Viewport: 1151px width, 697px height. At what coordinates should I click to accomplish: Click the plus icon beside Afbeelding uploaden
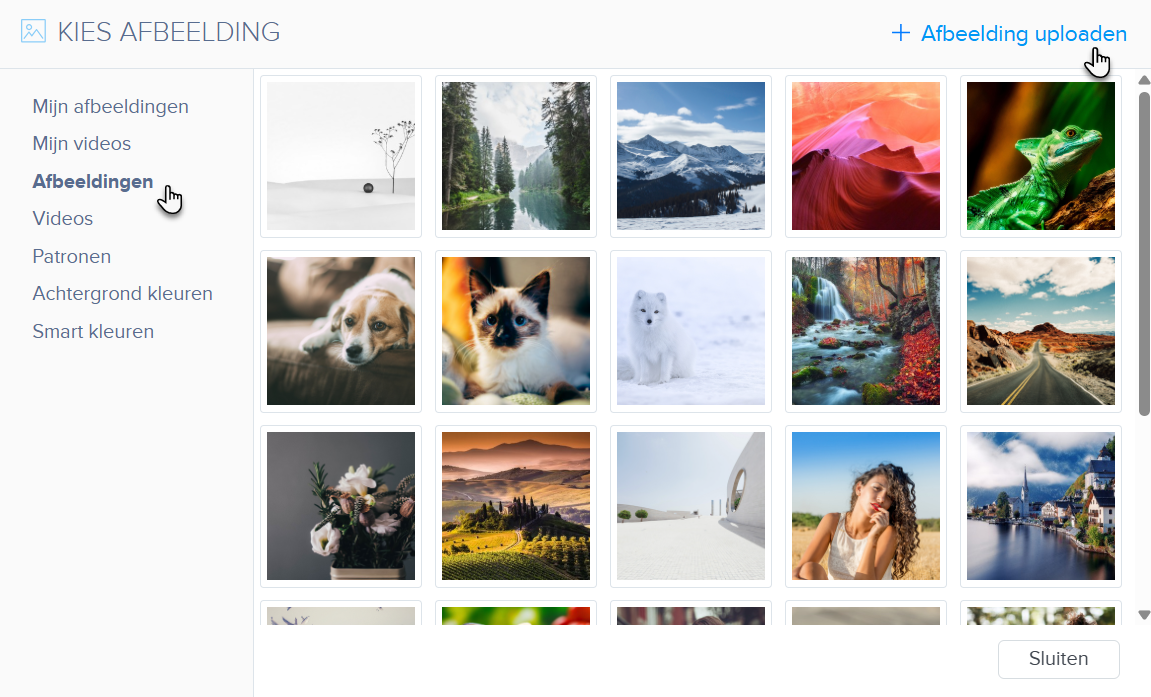[x=901, y=33]
